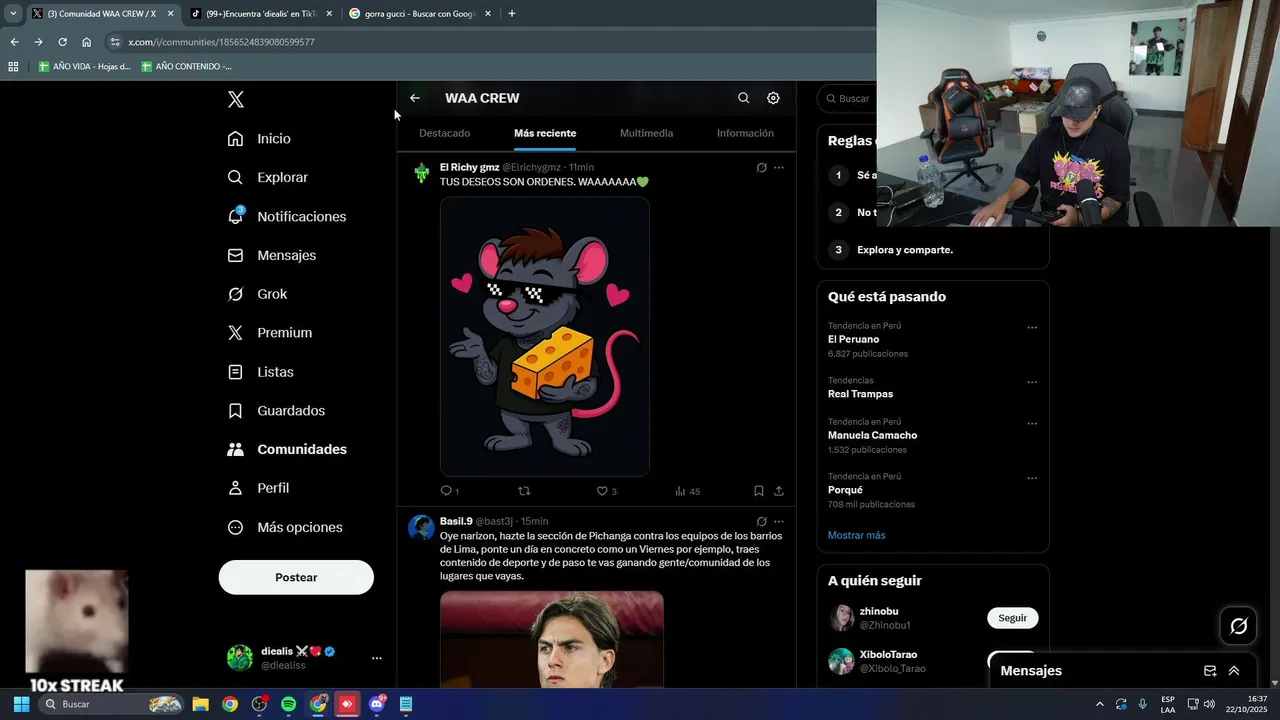1280x720 pixels.
Task: Open XiboloTarao suggested profile
Action: [888, 655]
